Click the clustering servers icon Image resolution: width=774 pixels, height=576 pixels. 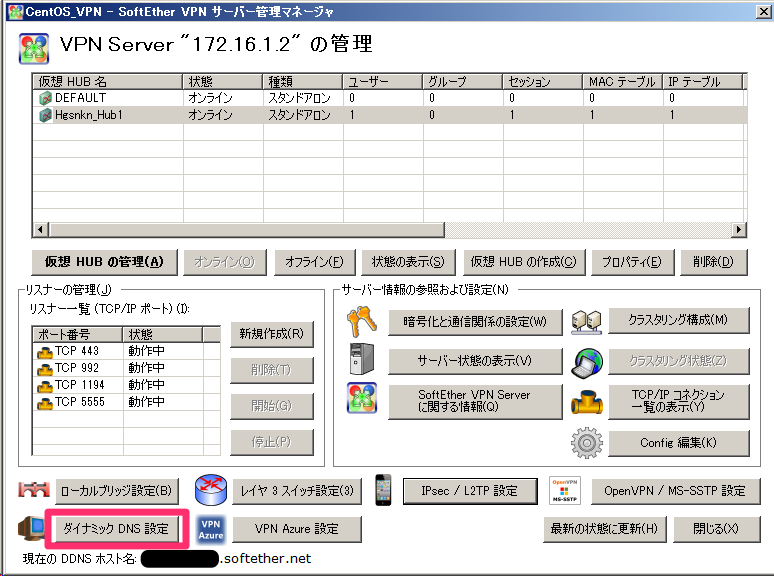click(586, 322)
